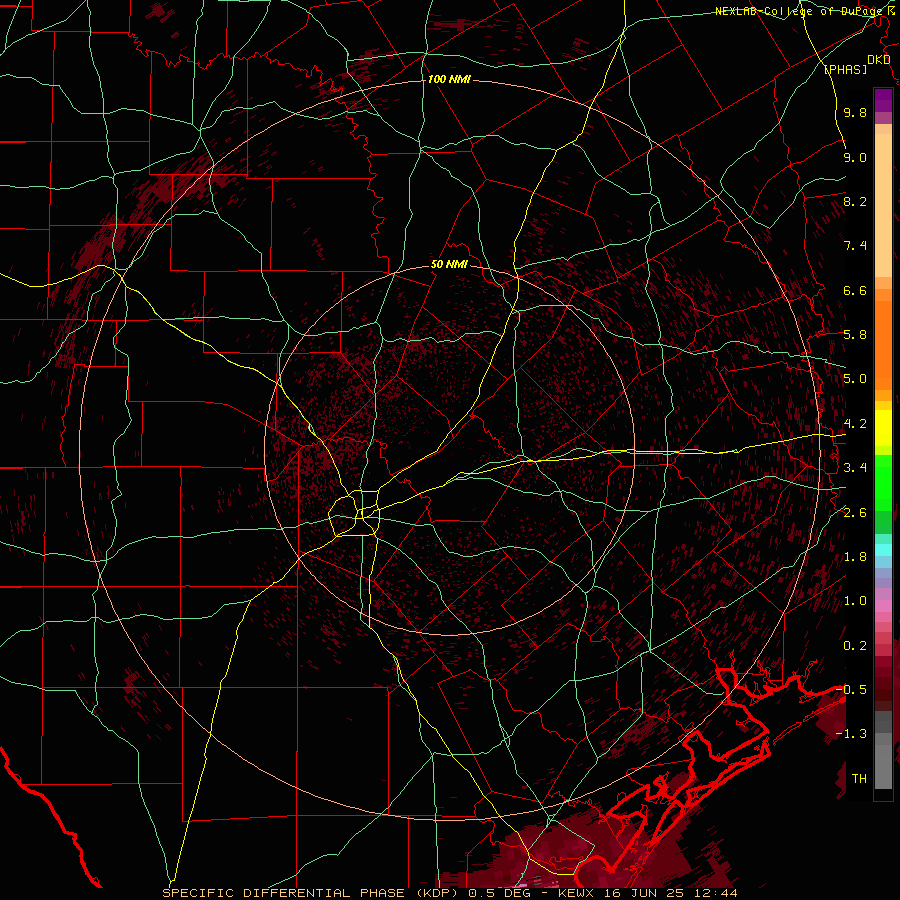Click the -1.3 value on color scale
900x900 pixels.
[x=852, y=734]
